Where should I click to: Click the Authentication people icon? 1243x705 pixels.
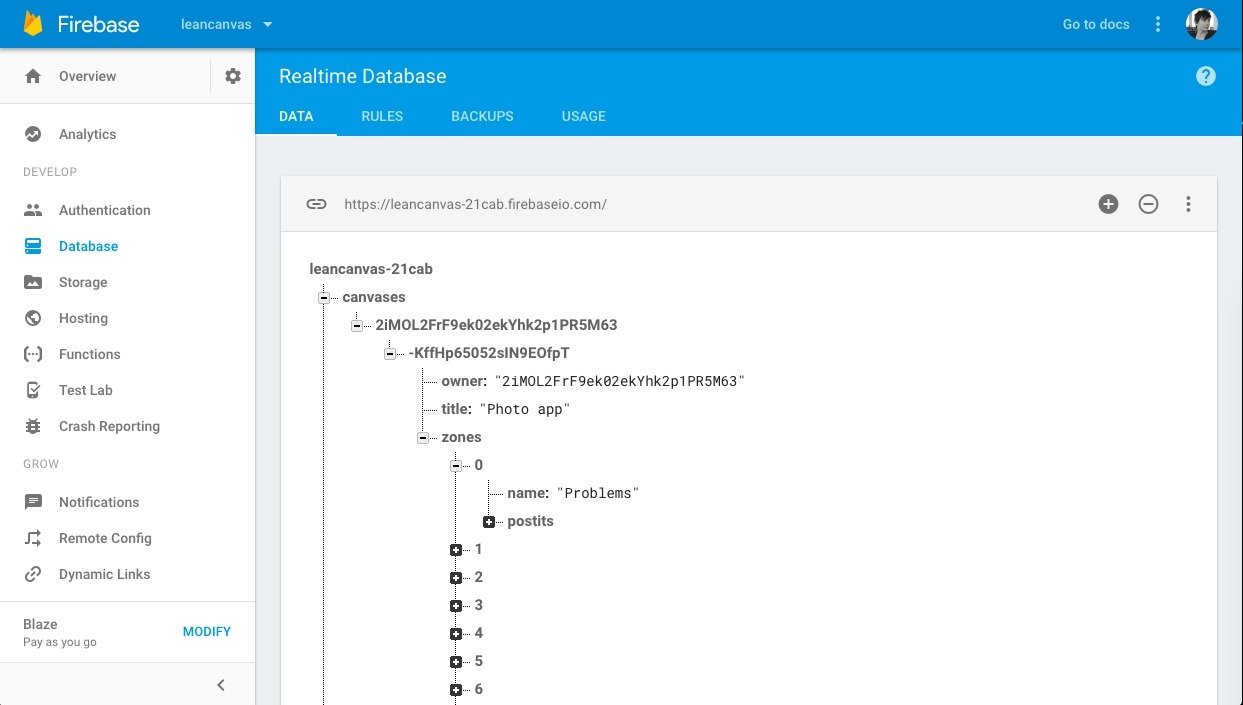[33, 210]
